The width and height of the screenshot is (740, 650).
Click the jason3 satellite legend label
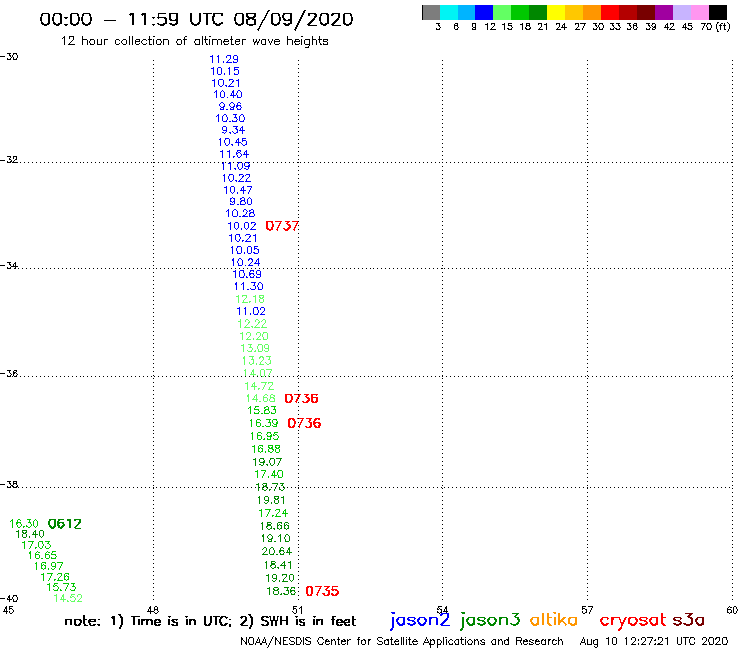click(x=490, y=620)
